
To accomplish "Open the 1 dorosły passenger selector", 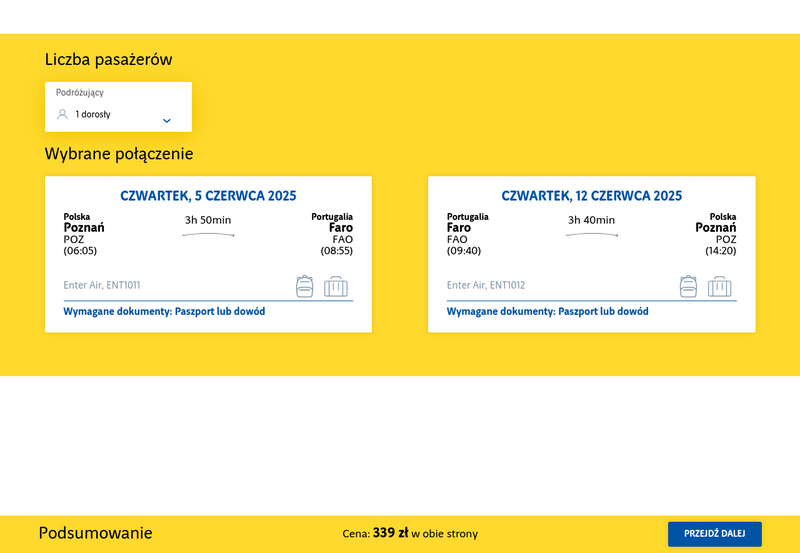I will pos(118,107).
